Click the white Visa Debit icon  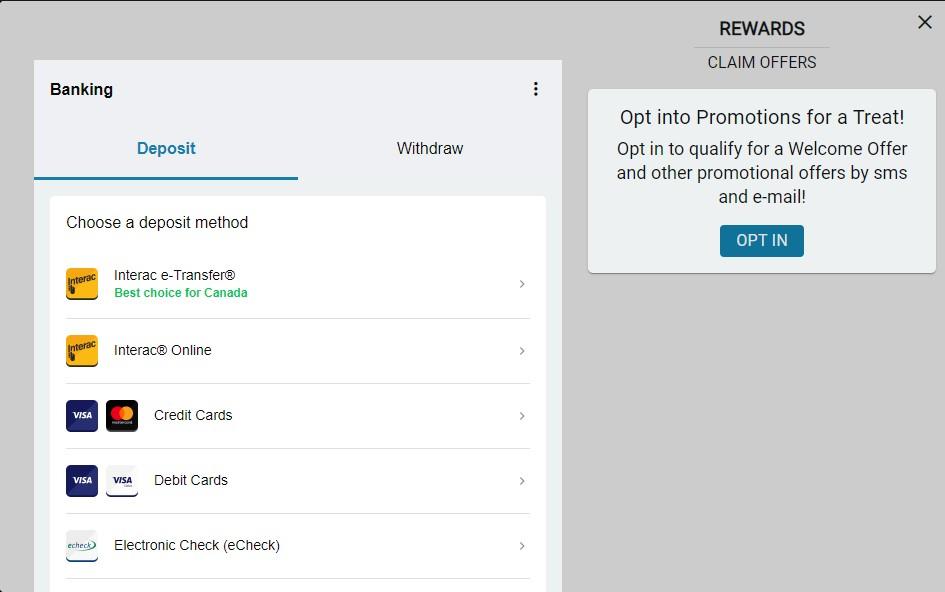pos(122,480)
